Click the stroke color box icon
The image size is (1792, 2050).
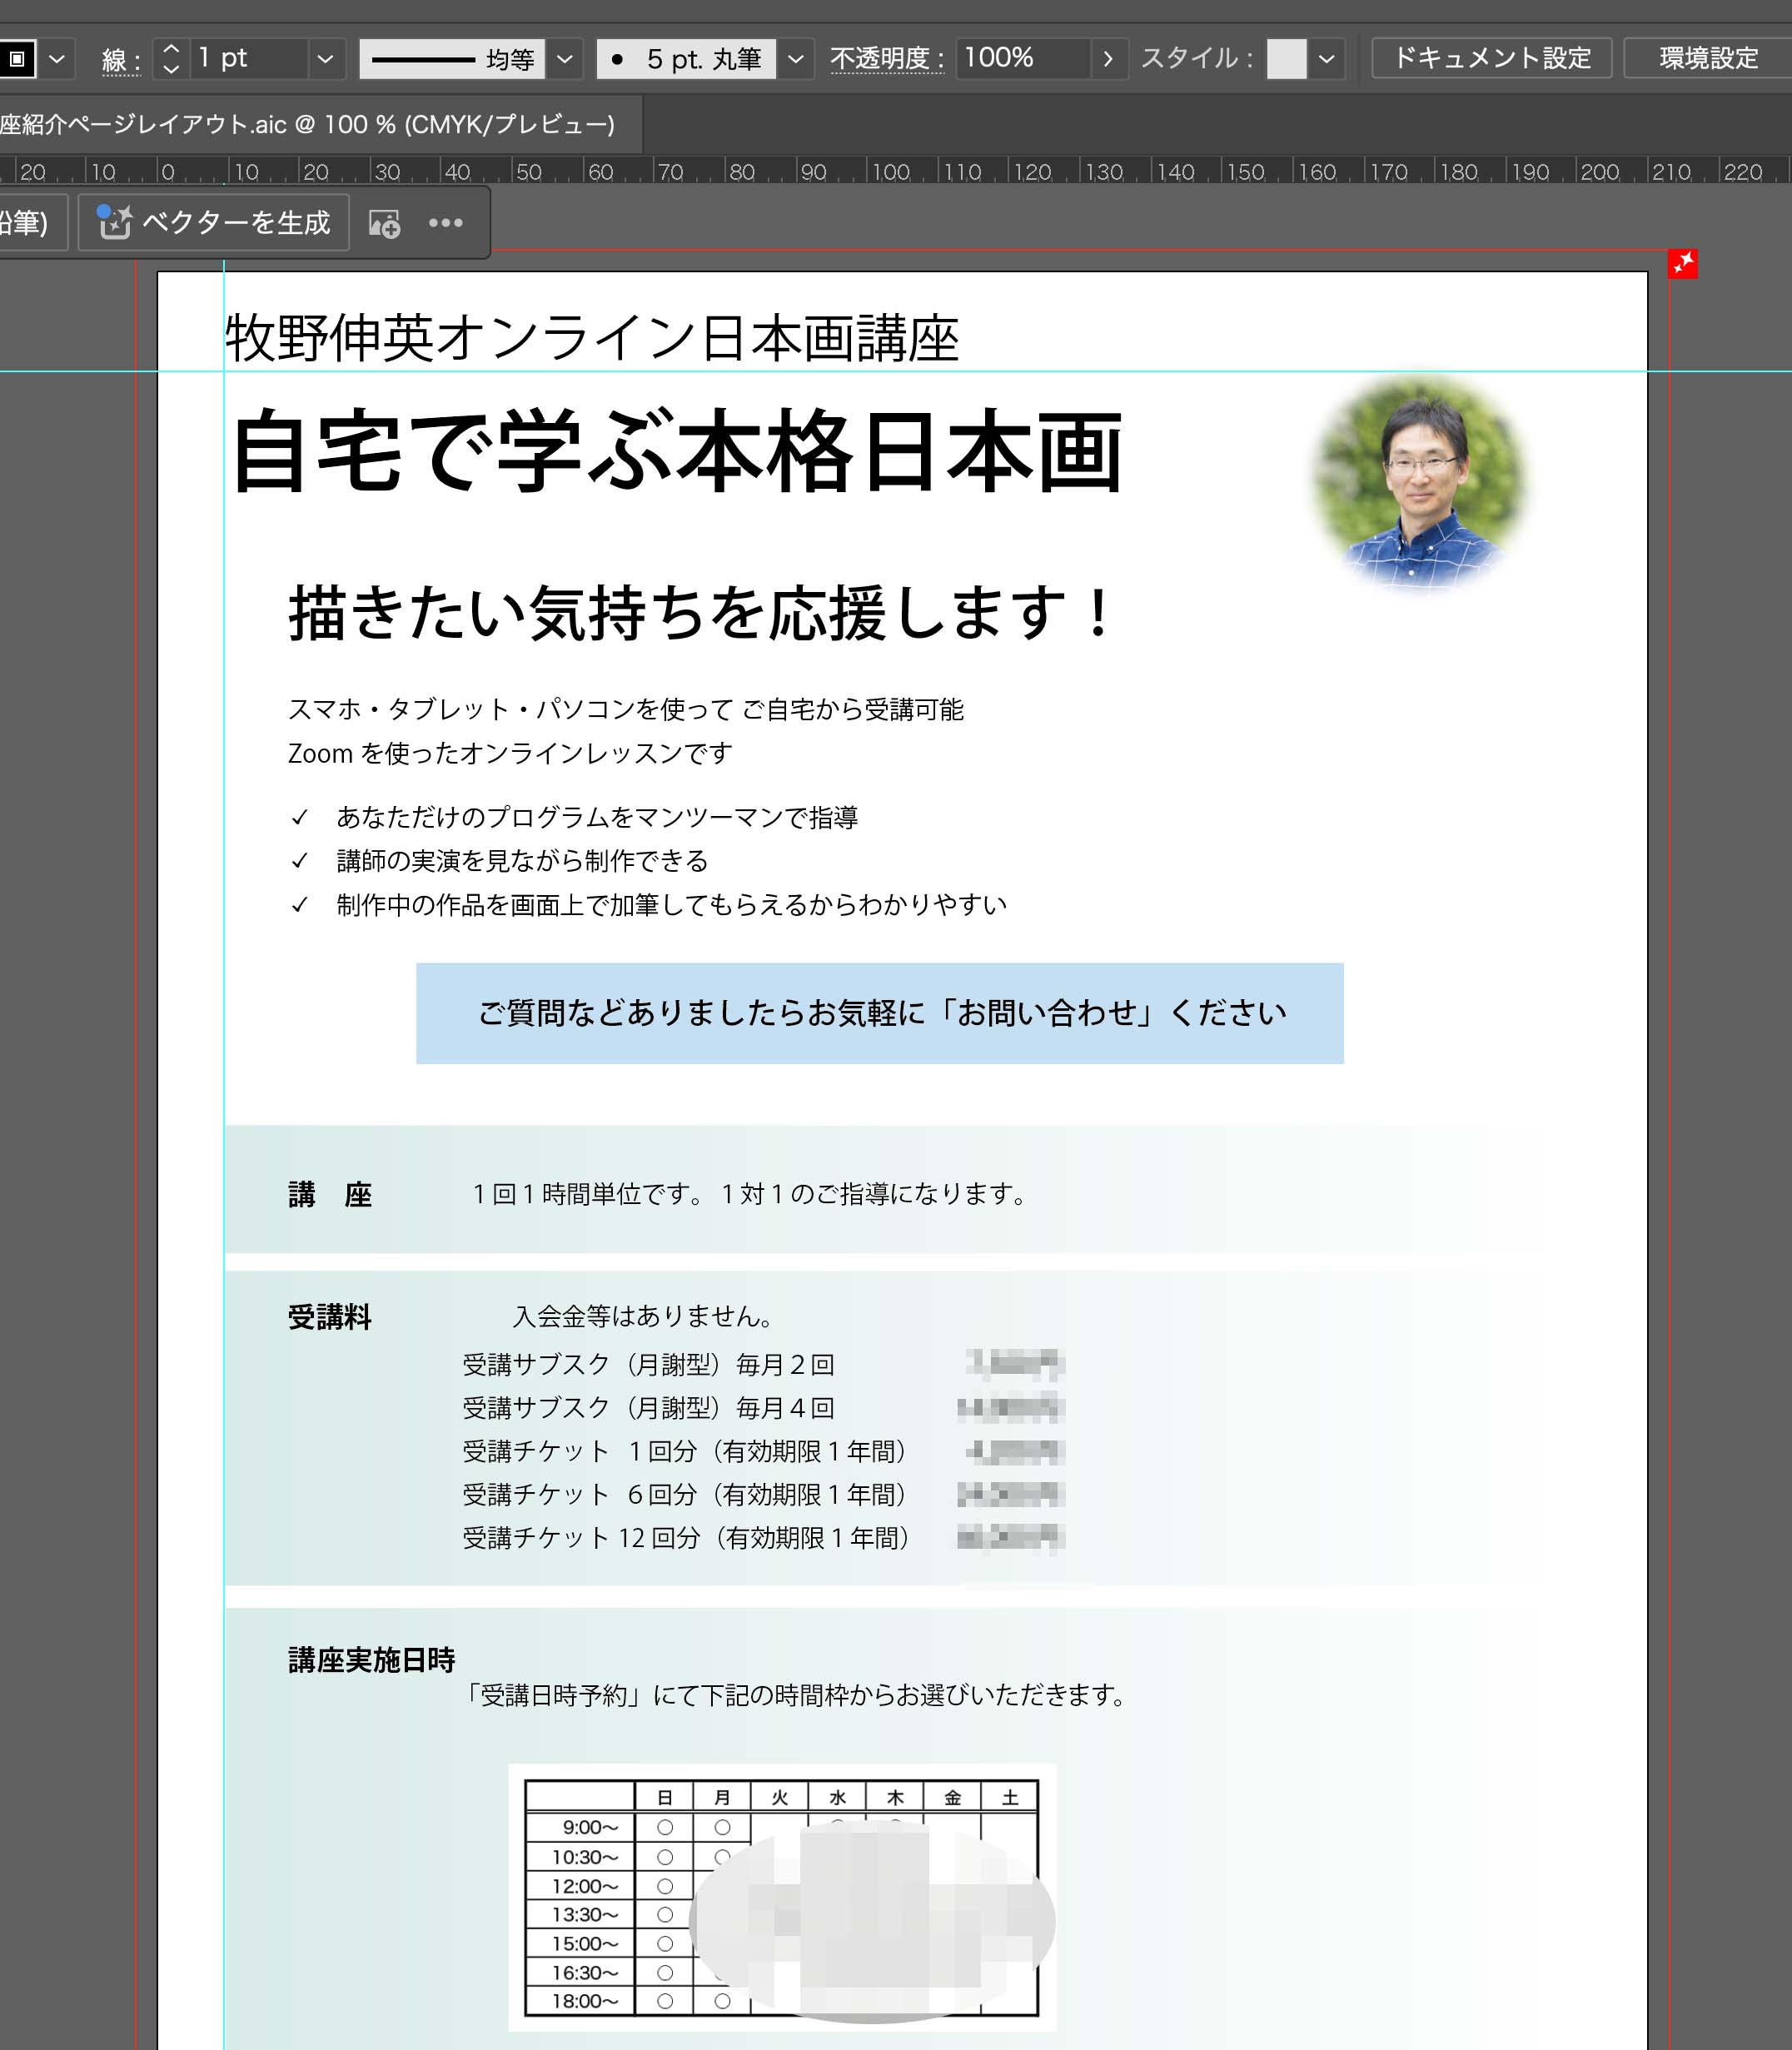coord(17,59)
